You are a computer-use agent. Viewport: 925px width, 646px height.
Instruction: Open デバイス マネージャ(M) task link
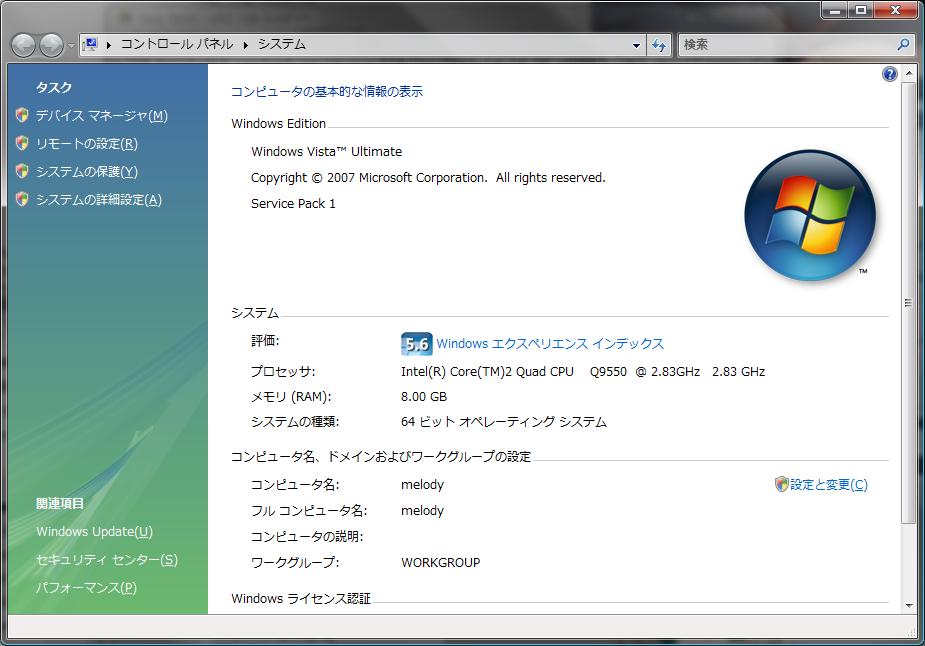(101, 116)
